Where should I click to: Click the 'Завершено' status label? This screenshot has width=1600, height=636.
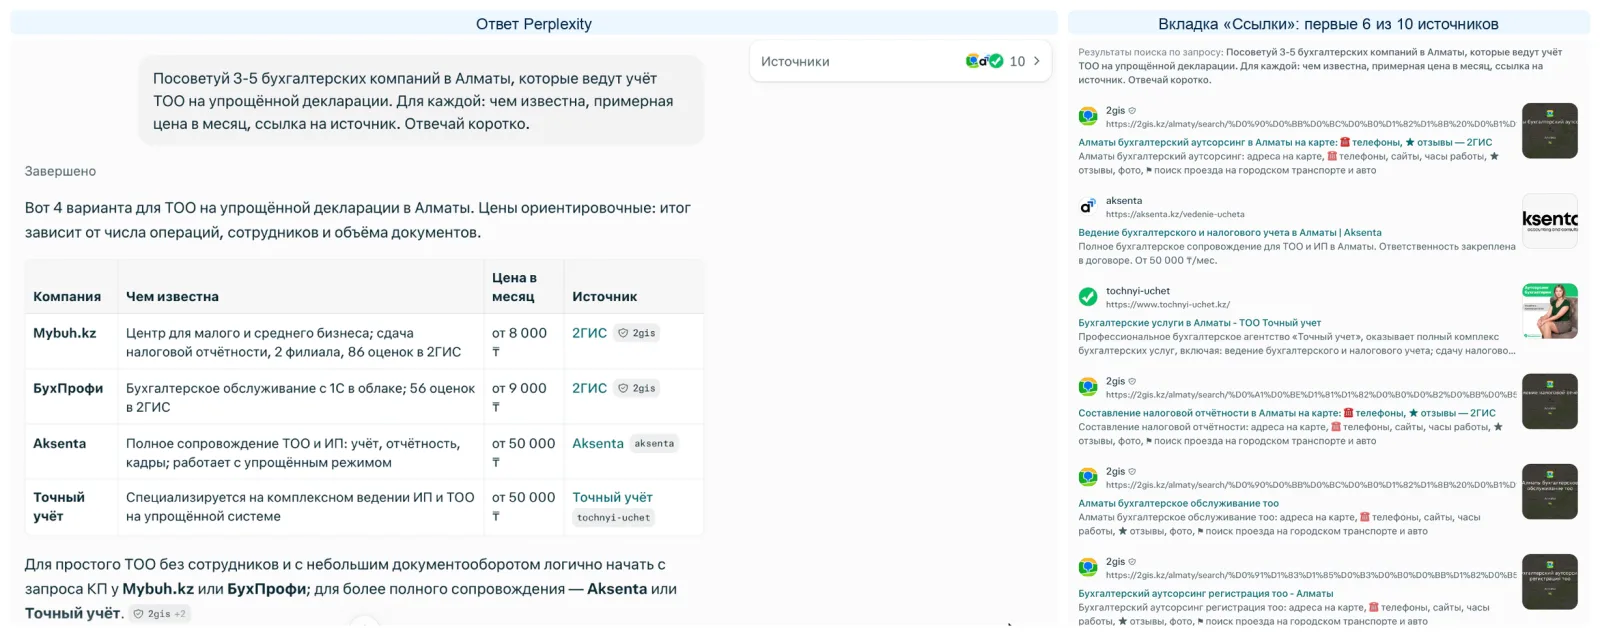point(60,171)
